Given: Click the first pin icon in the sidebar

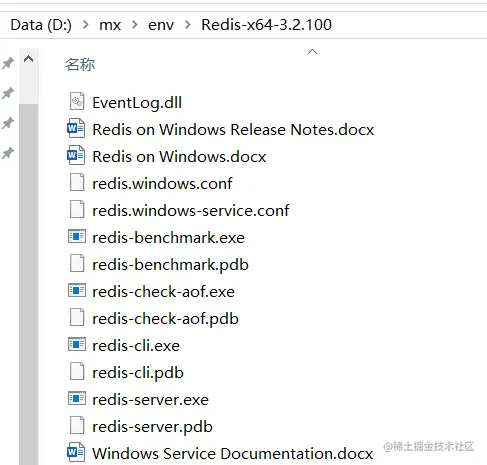Looking at the screenshot, I should coord(8,63).
